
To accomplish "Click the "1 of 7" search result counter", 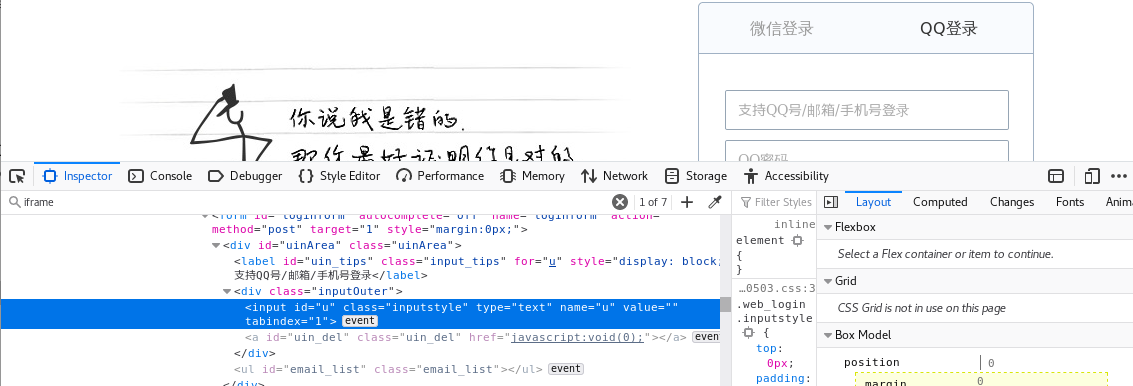I will 653,202.
